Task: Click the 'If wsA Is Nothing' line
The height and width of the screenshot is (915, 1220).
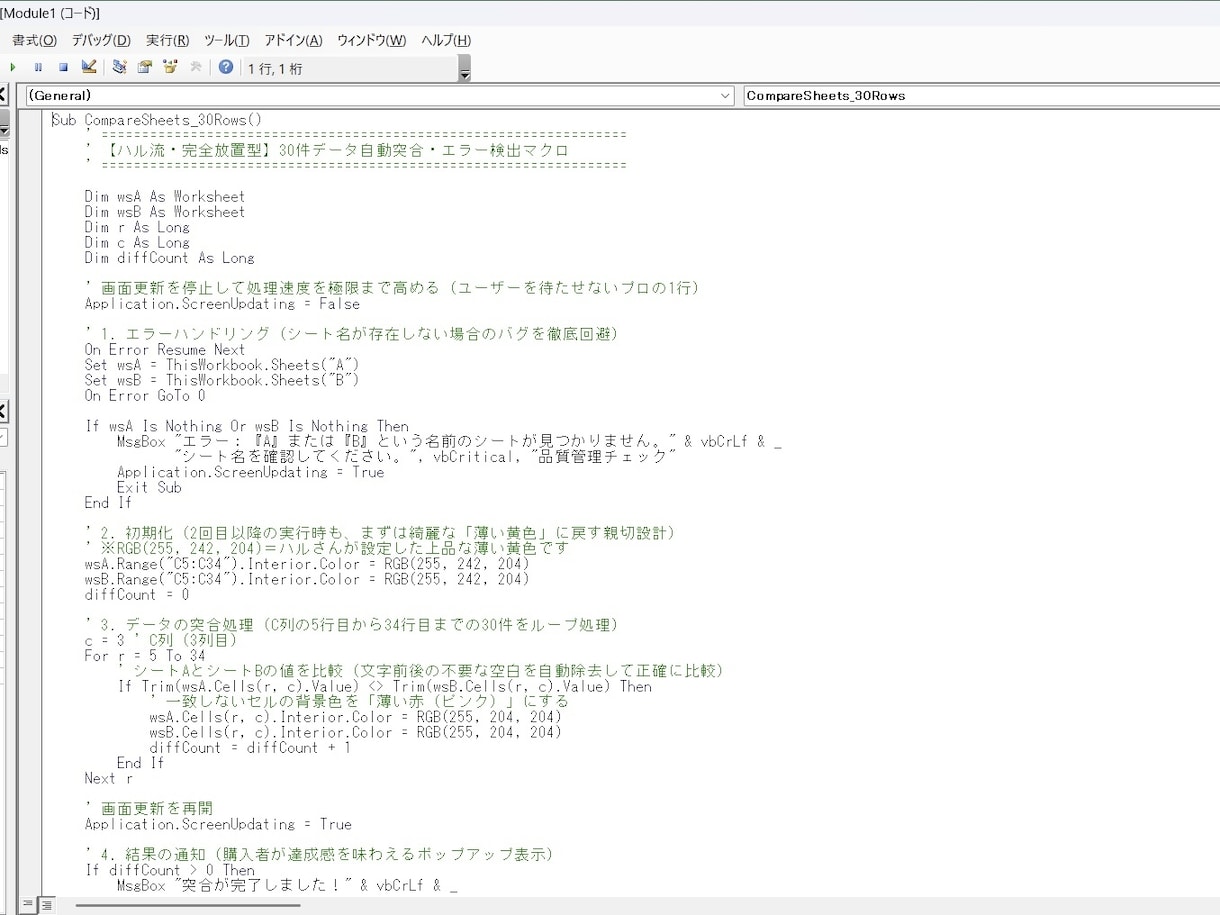Action: coord(247,426)
